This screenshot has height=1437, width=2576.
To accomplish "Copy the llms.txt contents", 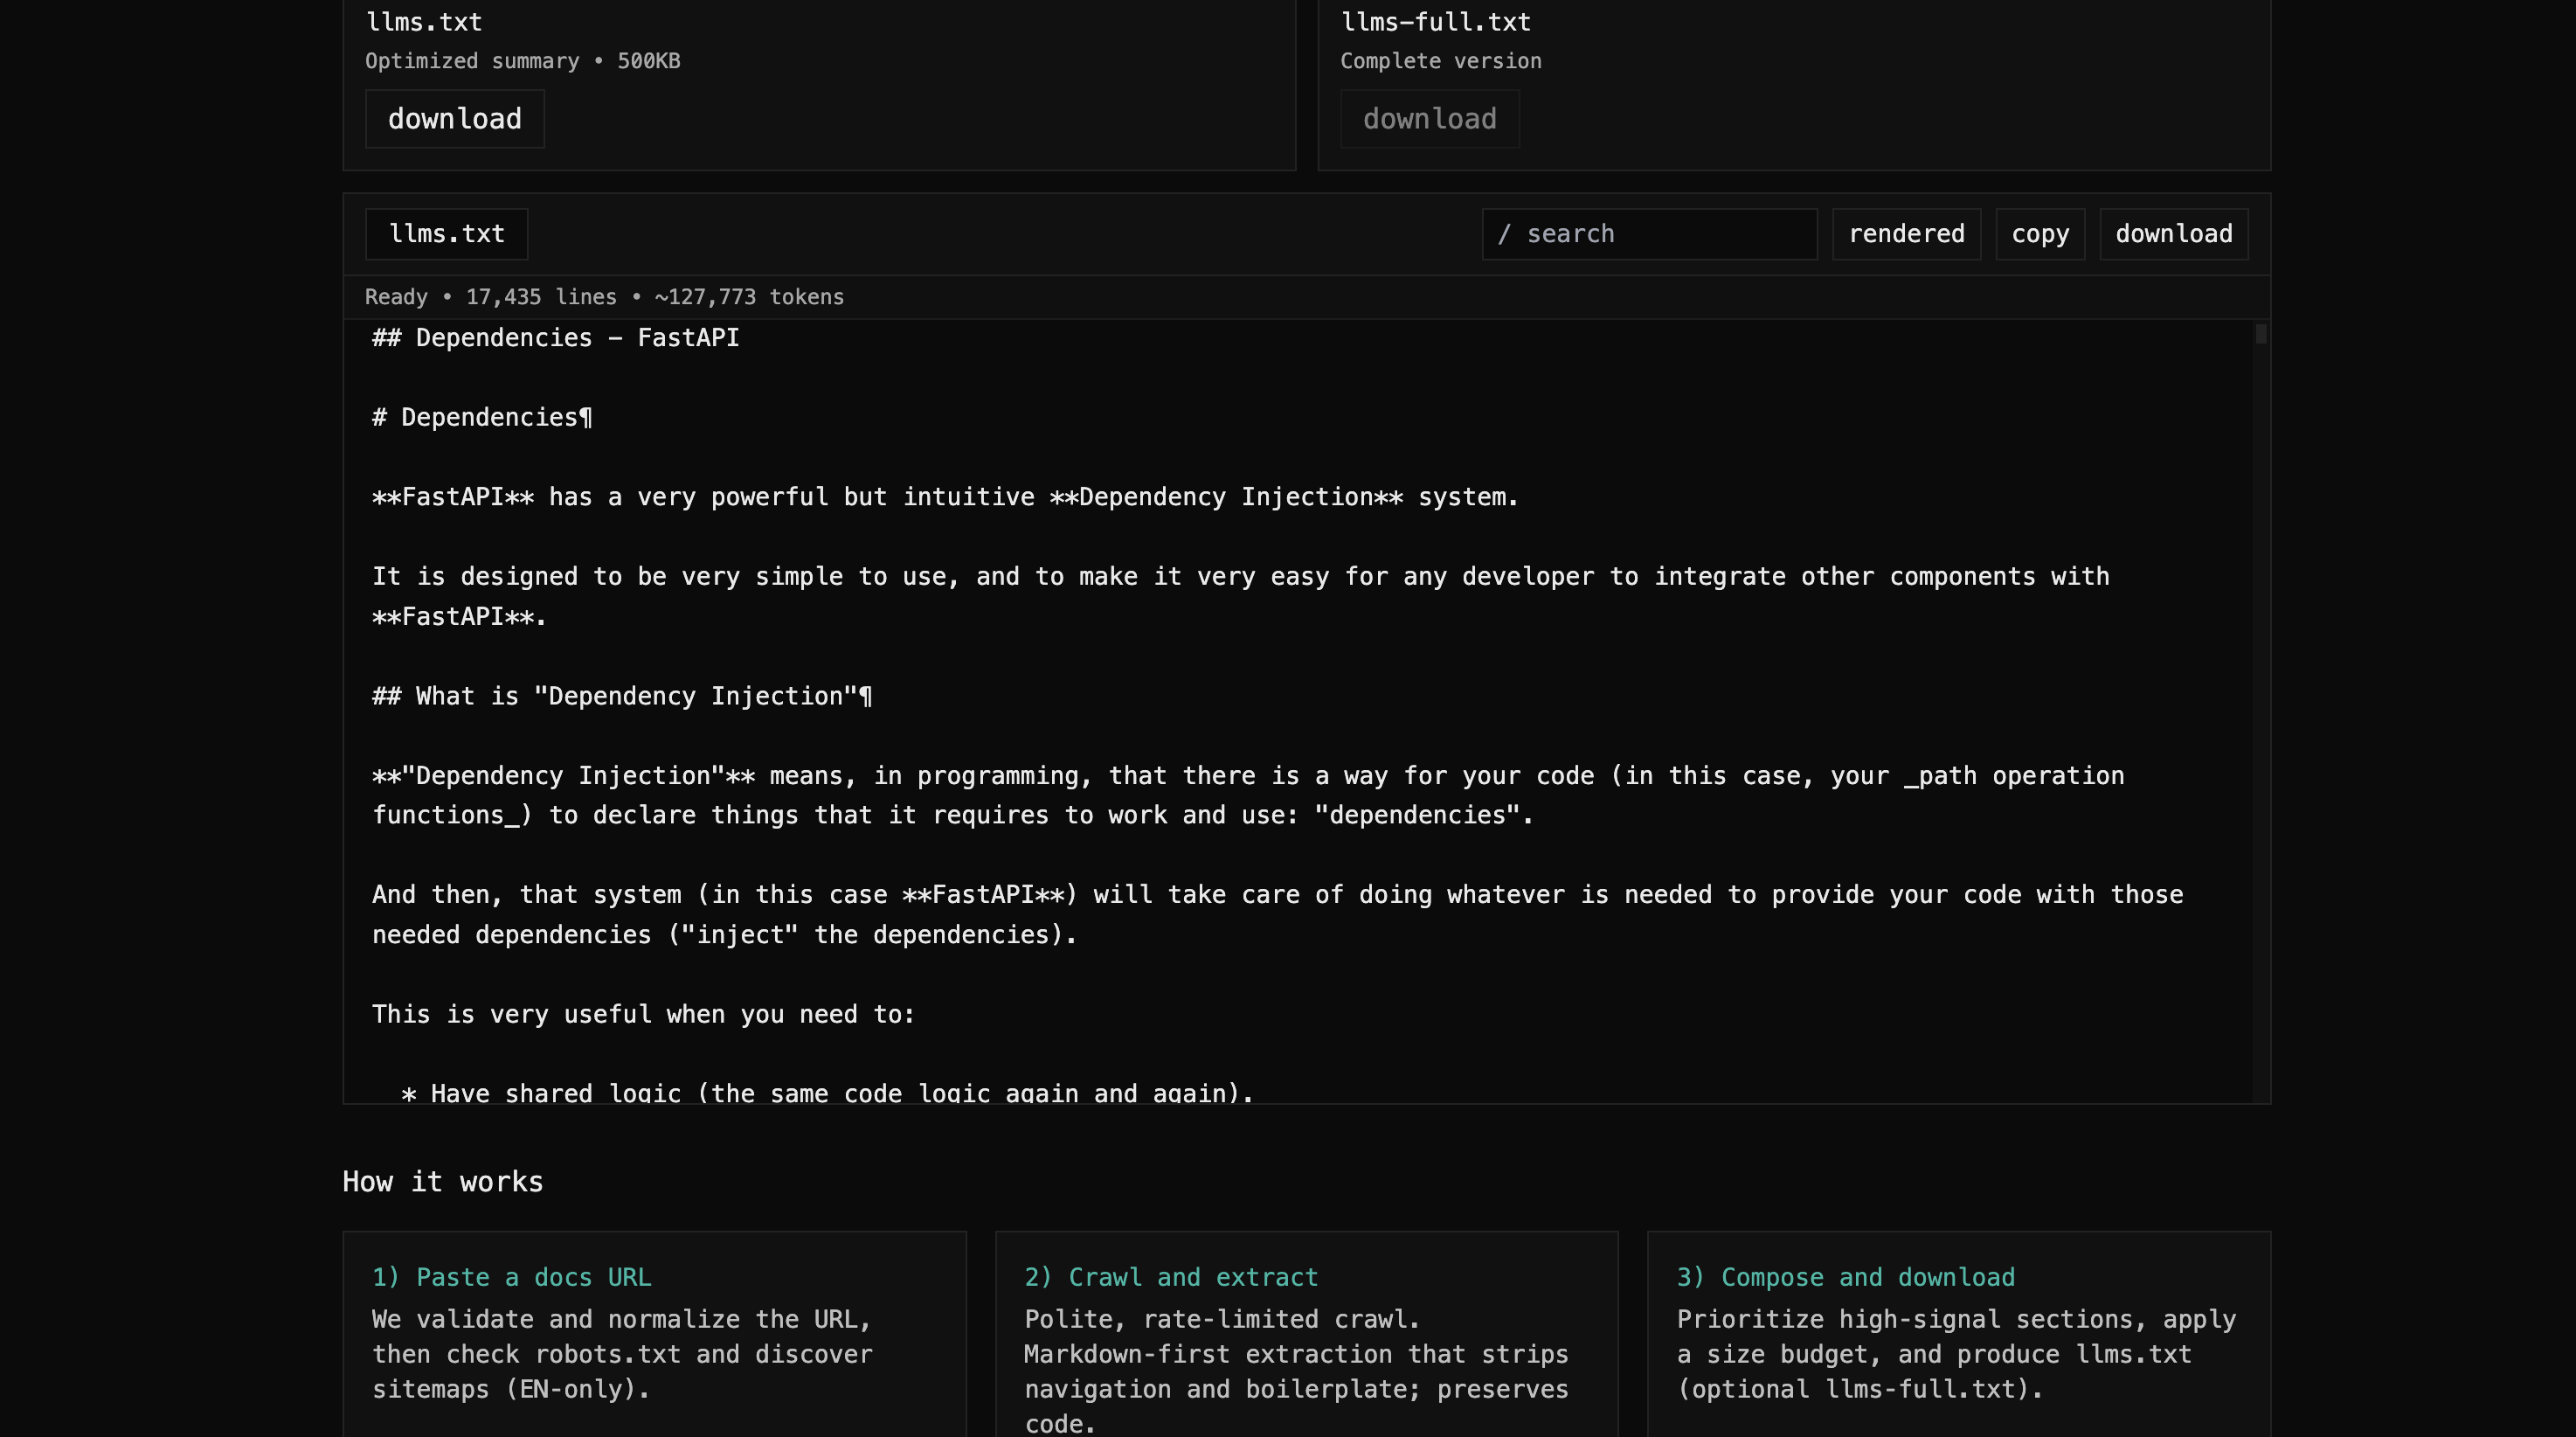I will click(x=2040, y=234).
